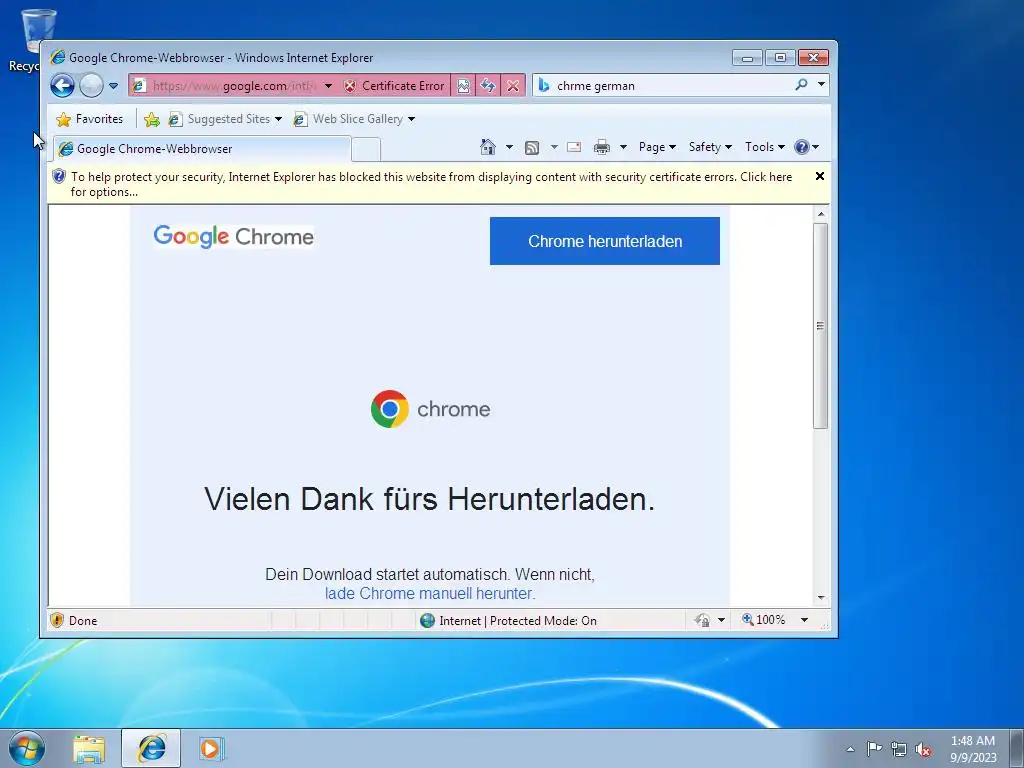Click the taskbar clock showing 1:48 AM
The width and height of the screenshot is (1024, 768).
[973, 749]
